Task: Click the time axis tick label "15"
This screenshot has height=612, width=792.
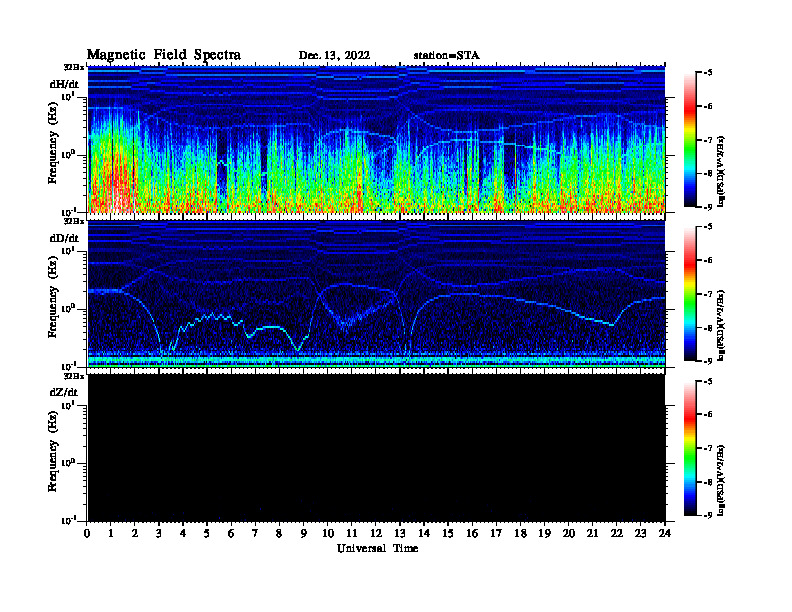Action: click(448, 534)
